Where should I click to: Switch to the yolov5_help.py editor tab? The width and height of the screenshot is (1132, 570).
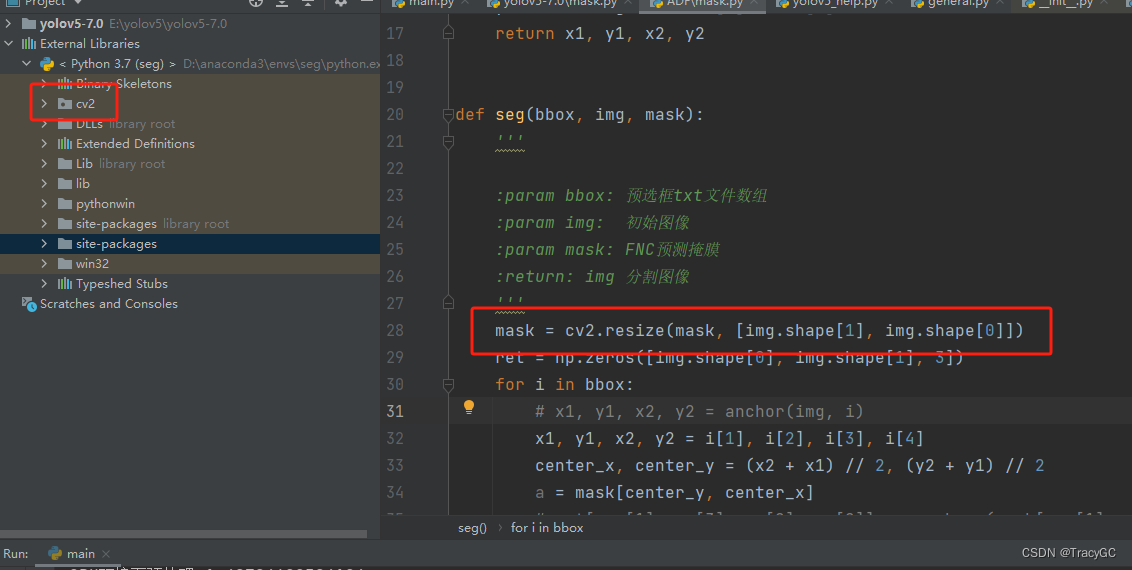click(x=835, y=4)
